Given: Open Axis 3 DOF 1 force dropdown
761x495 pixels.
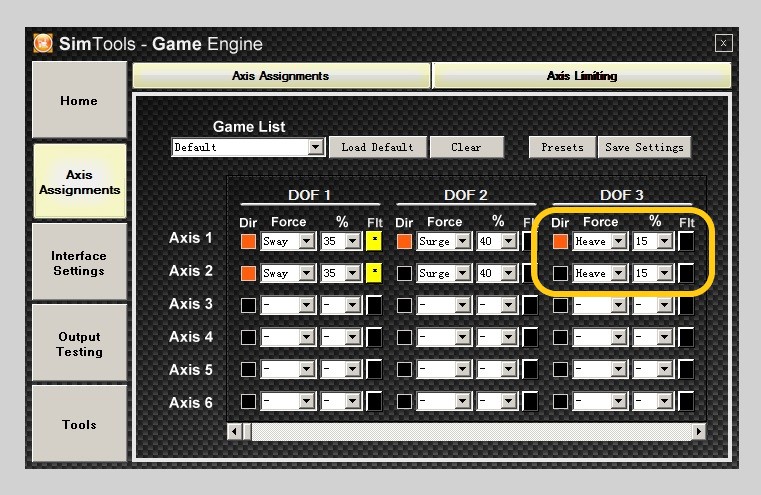Looking at the screenshot, I should (288, 305).
